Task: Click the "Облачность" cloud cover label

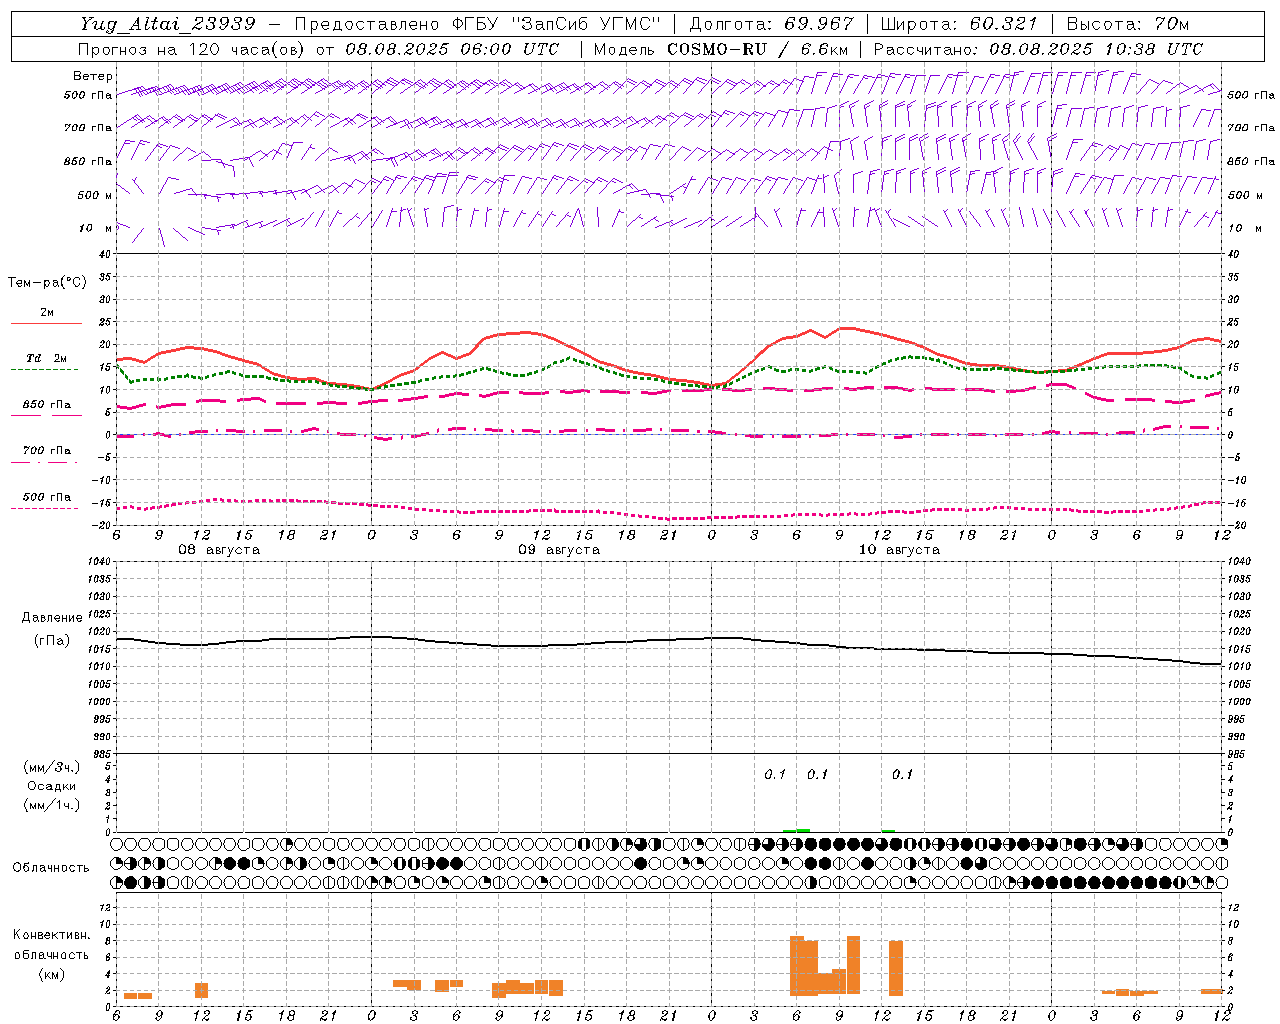Action: click(51, 868)
